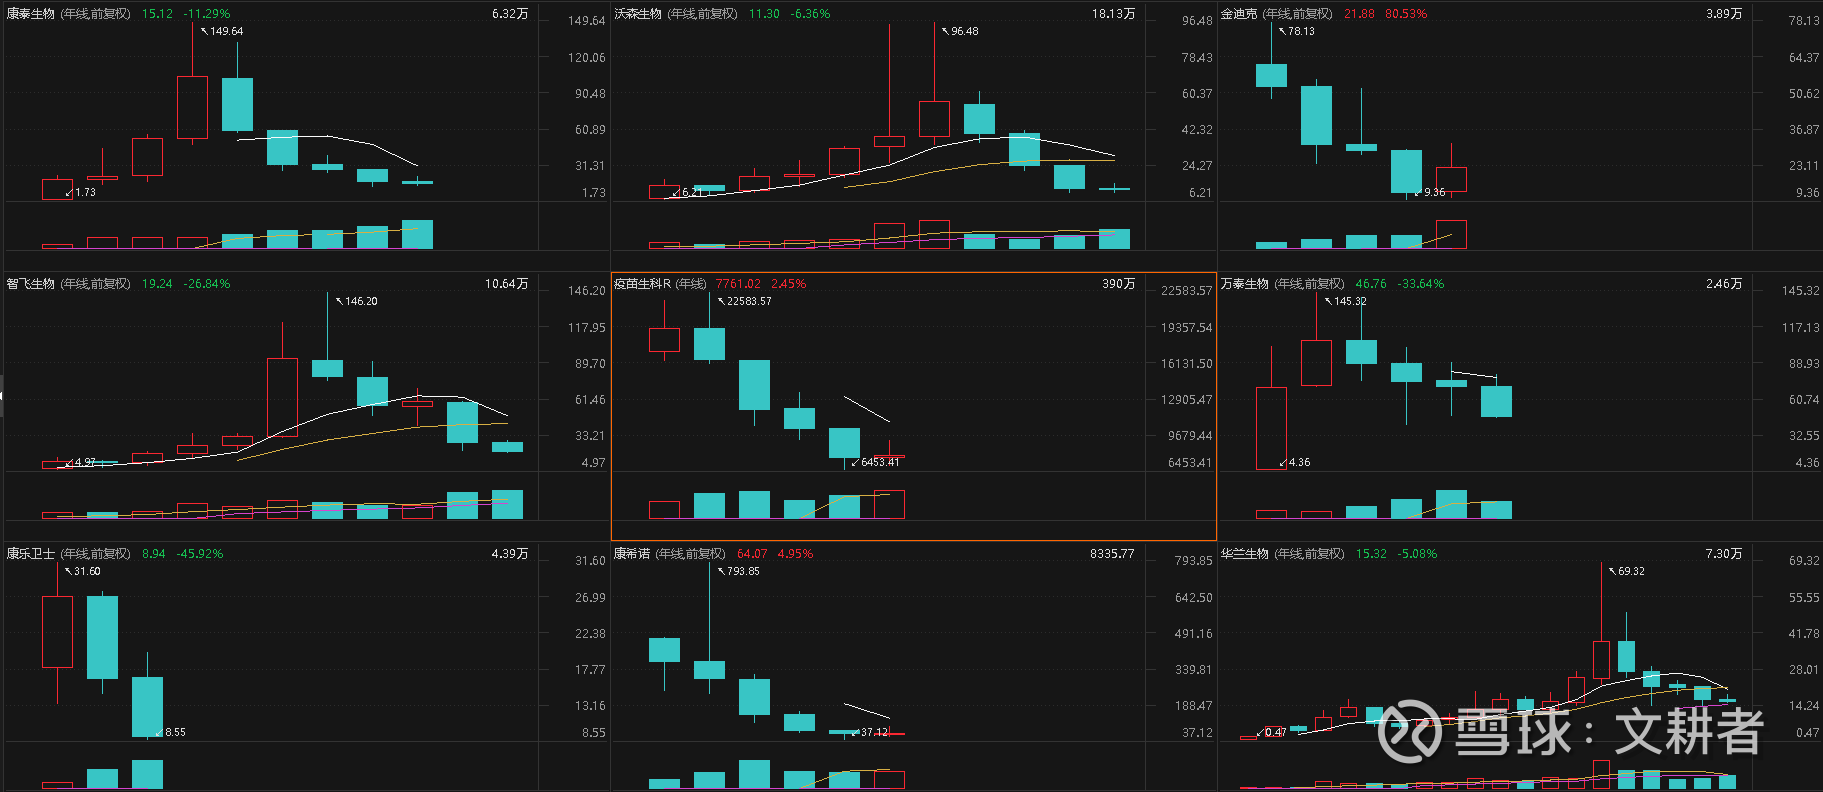Viewport: 1823px width, 792px height.
Task: Click the 17.77 price axis value
Action: [590, 670]
